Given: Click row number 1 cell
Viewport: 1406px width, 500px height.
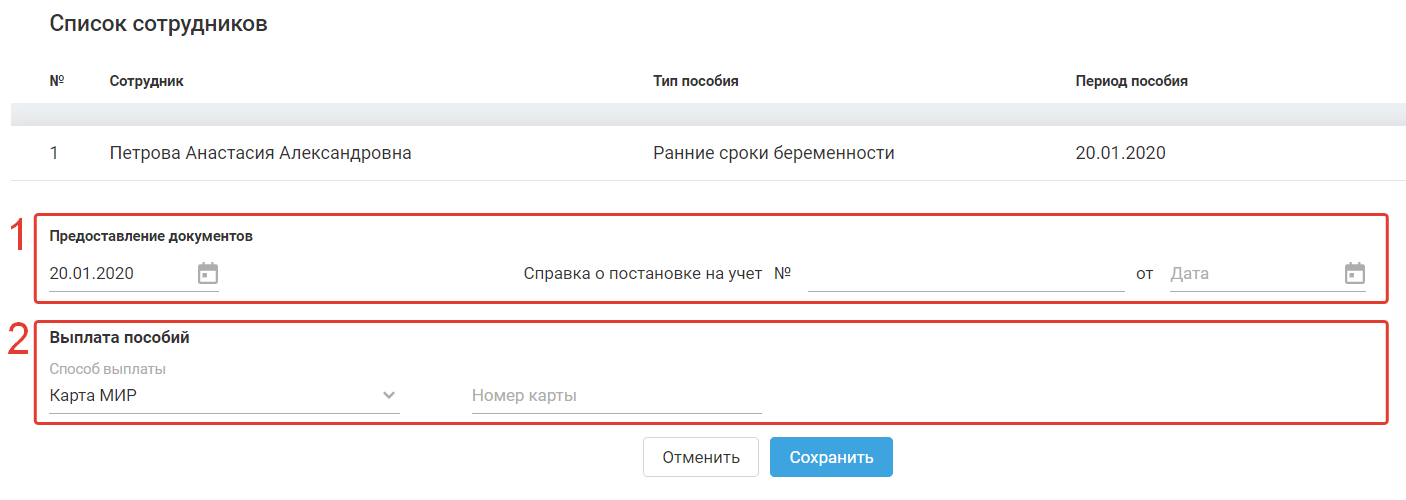Looking at the screenshot, I should point(54,153).
